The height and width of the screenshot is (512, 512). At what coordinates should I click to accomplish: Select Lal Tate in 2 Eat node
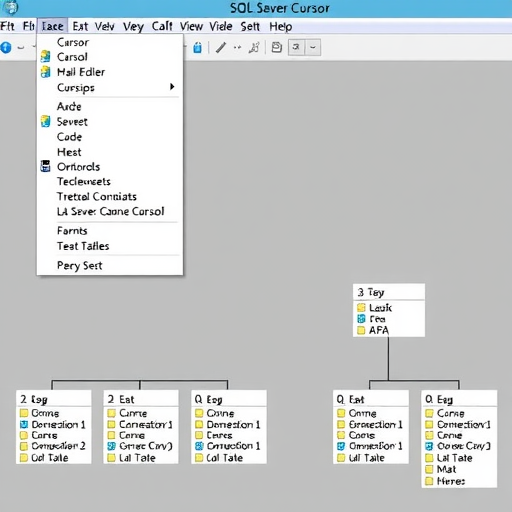pos(137,458)
